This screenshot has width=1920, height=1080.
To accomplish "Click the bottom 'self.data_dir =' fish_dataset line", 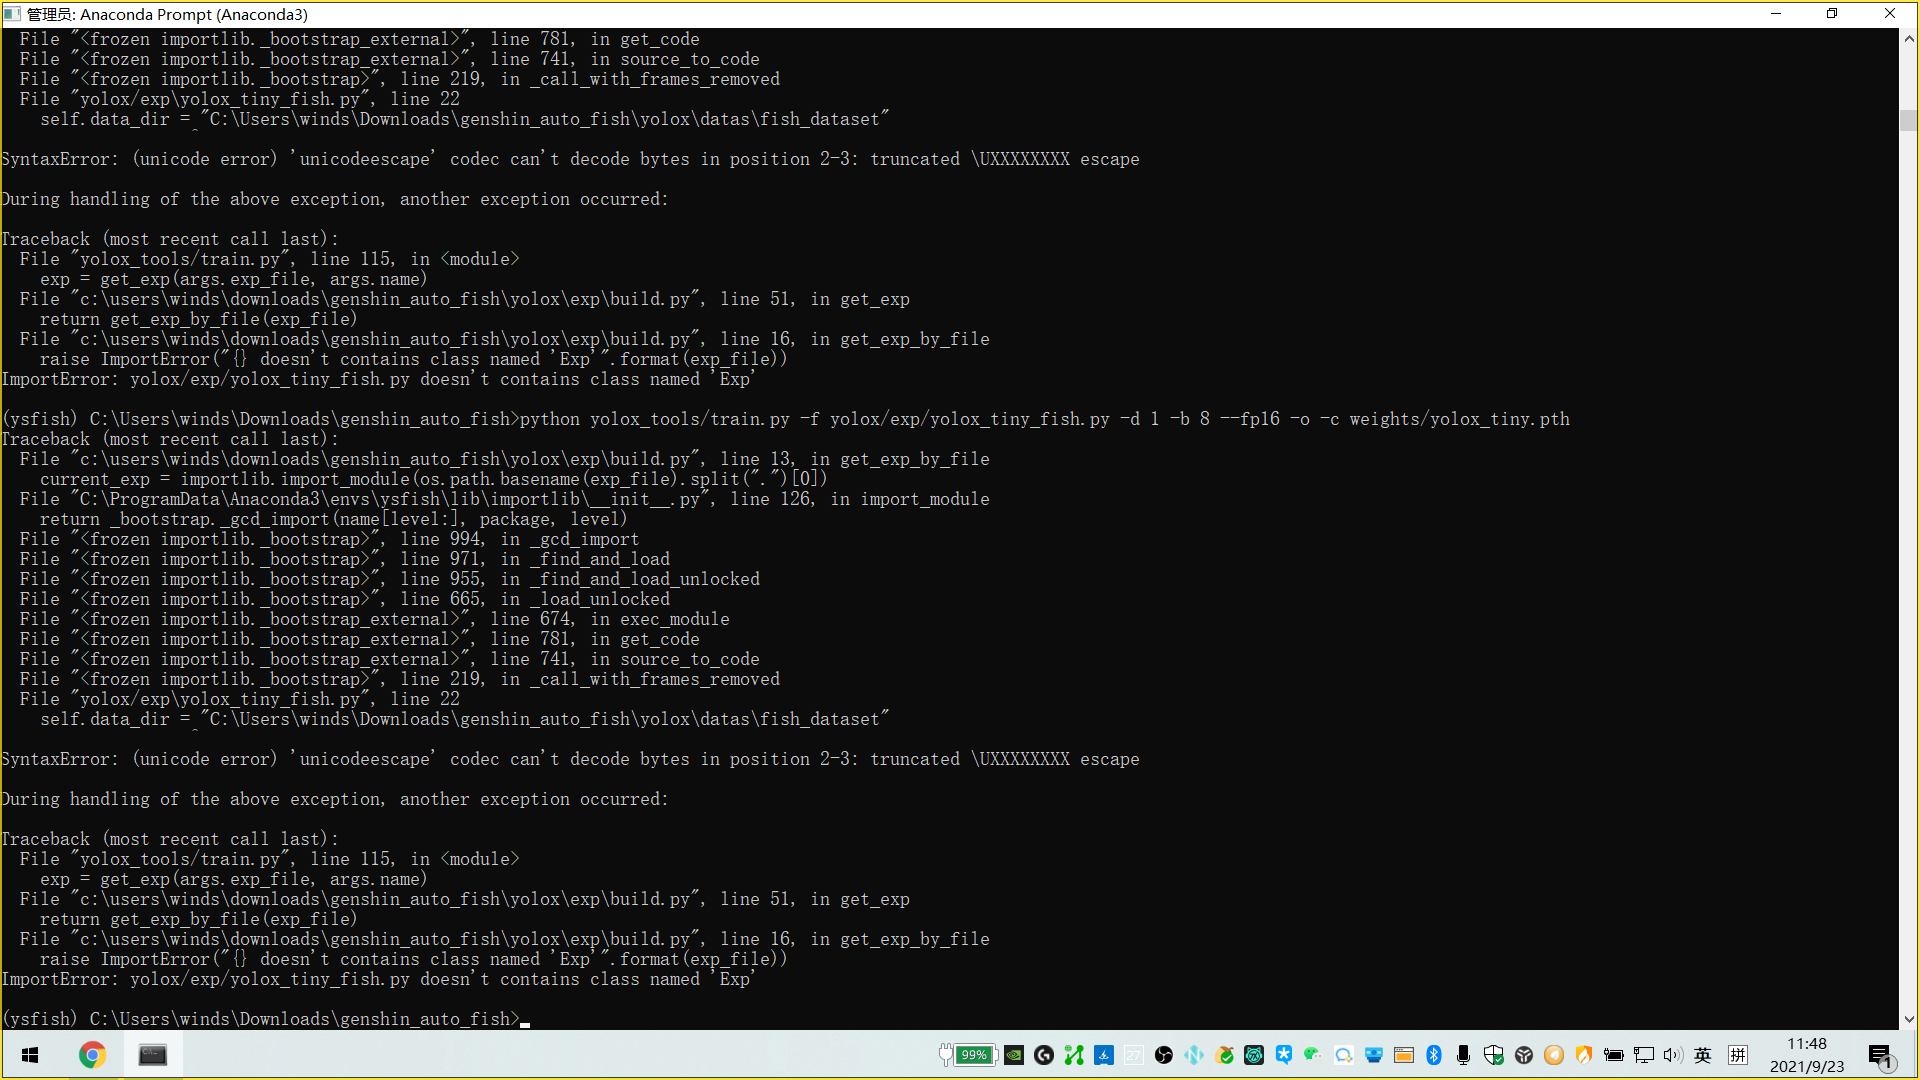I will pyautogui.click(x=464, y=719).
